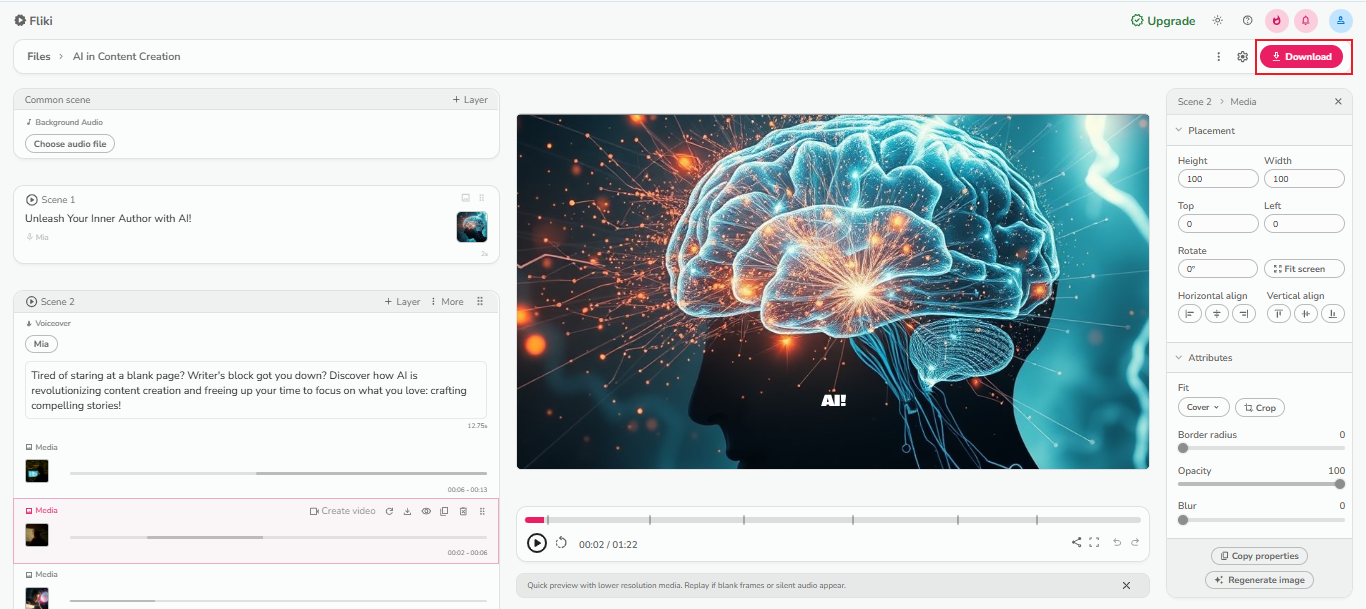Share the video via share icon

point(1076,542)
